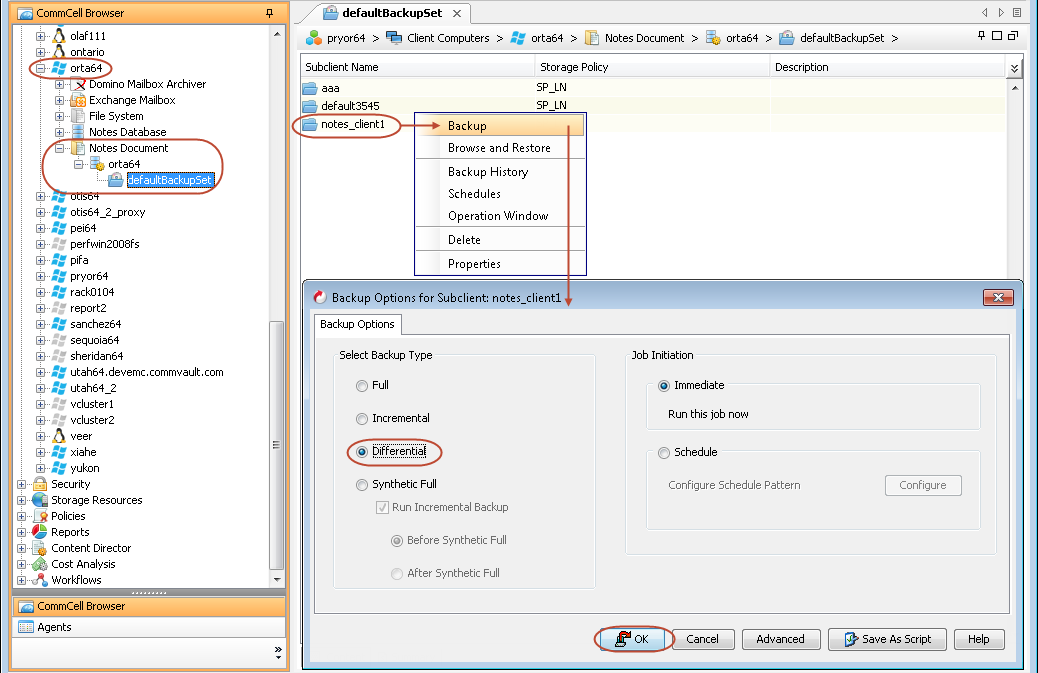Image resolution: width=1038 pixels, height=673 pixels.
Task: Click the olaf111 Linux penguin icon
Action: pyautogui.click(x=59, y=36)
